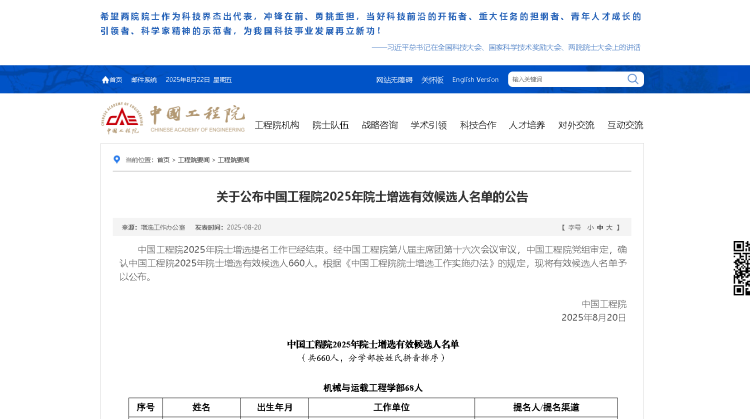Set font size to 中 (medium)
750x419 pixels.
point(600,227)
